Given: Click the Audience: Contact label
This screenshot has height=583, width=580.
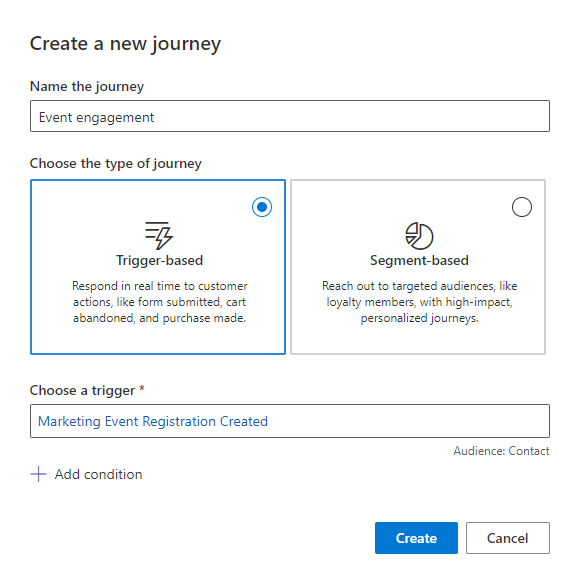Looking at the screenshot, I should pyautogui.click(x=501, y=451).
